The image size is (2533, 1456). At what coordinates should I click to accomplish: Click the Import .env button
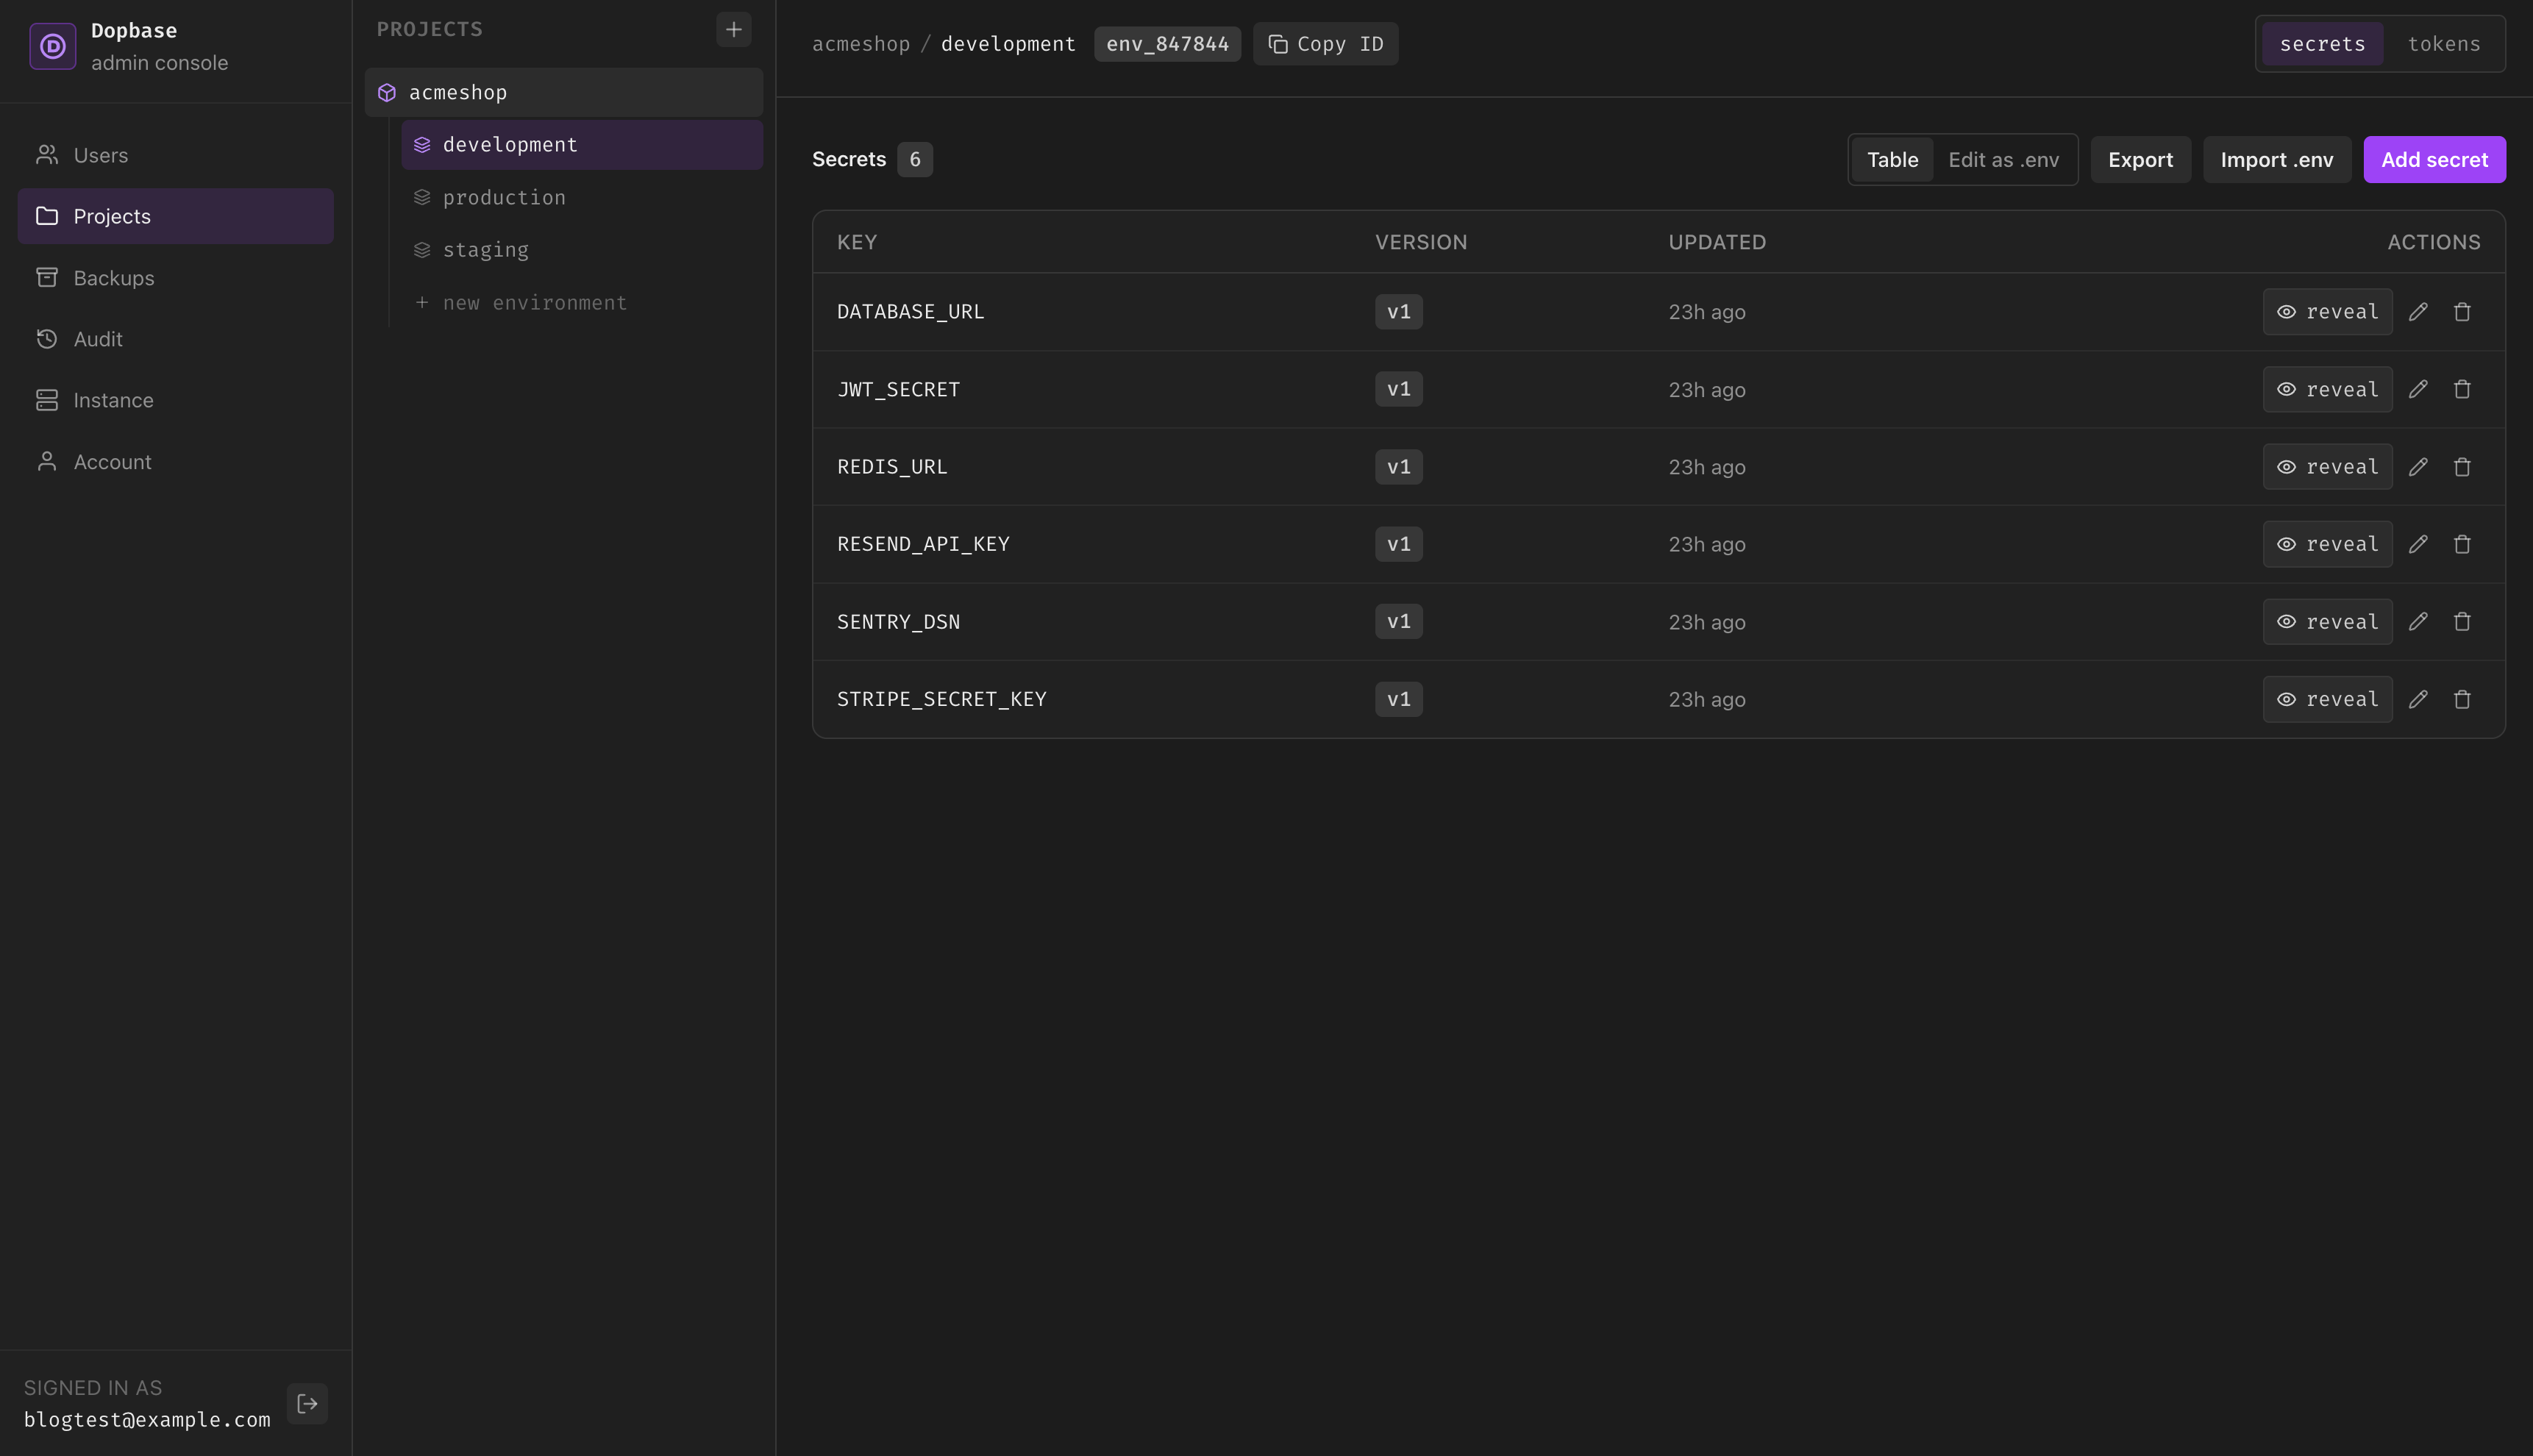pos(2277,160)
